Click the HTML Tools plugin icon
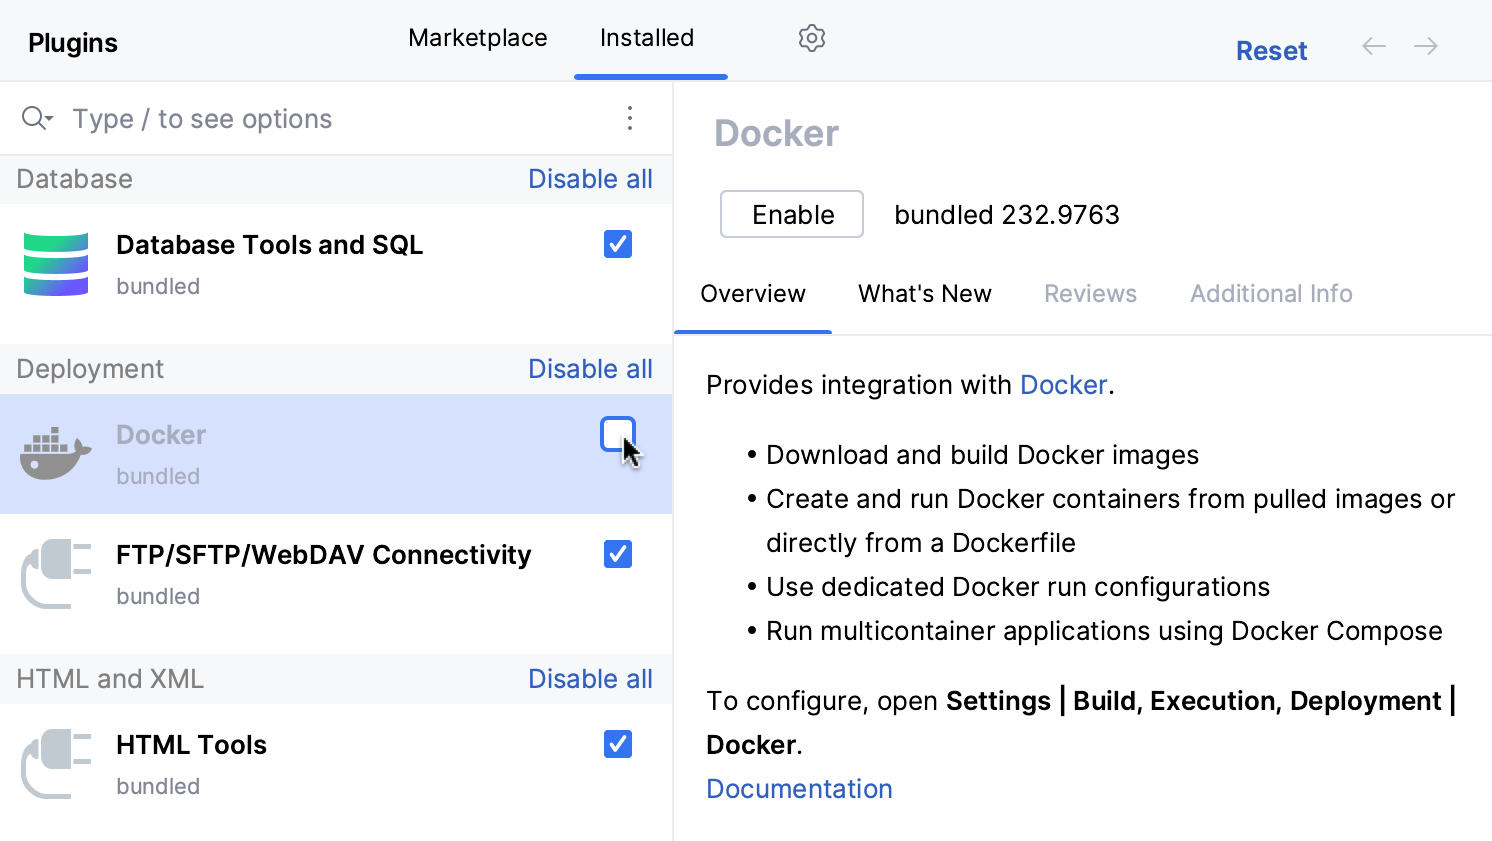The height and width of the screenshot is (841, 1492). (56, 763)
